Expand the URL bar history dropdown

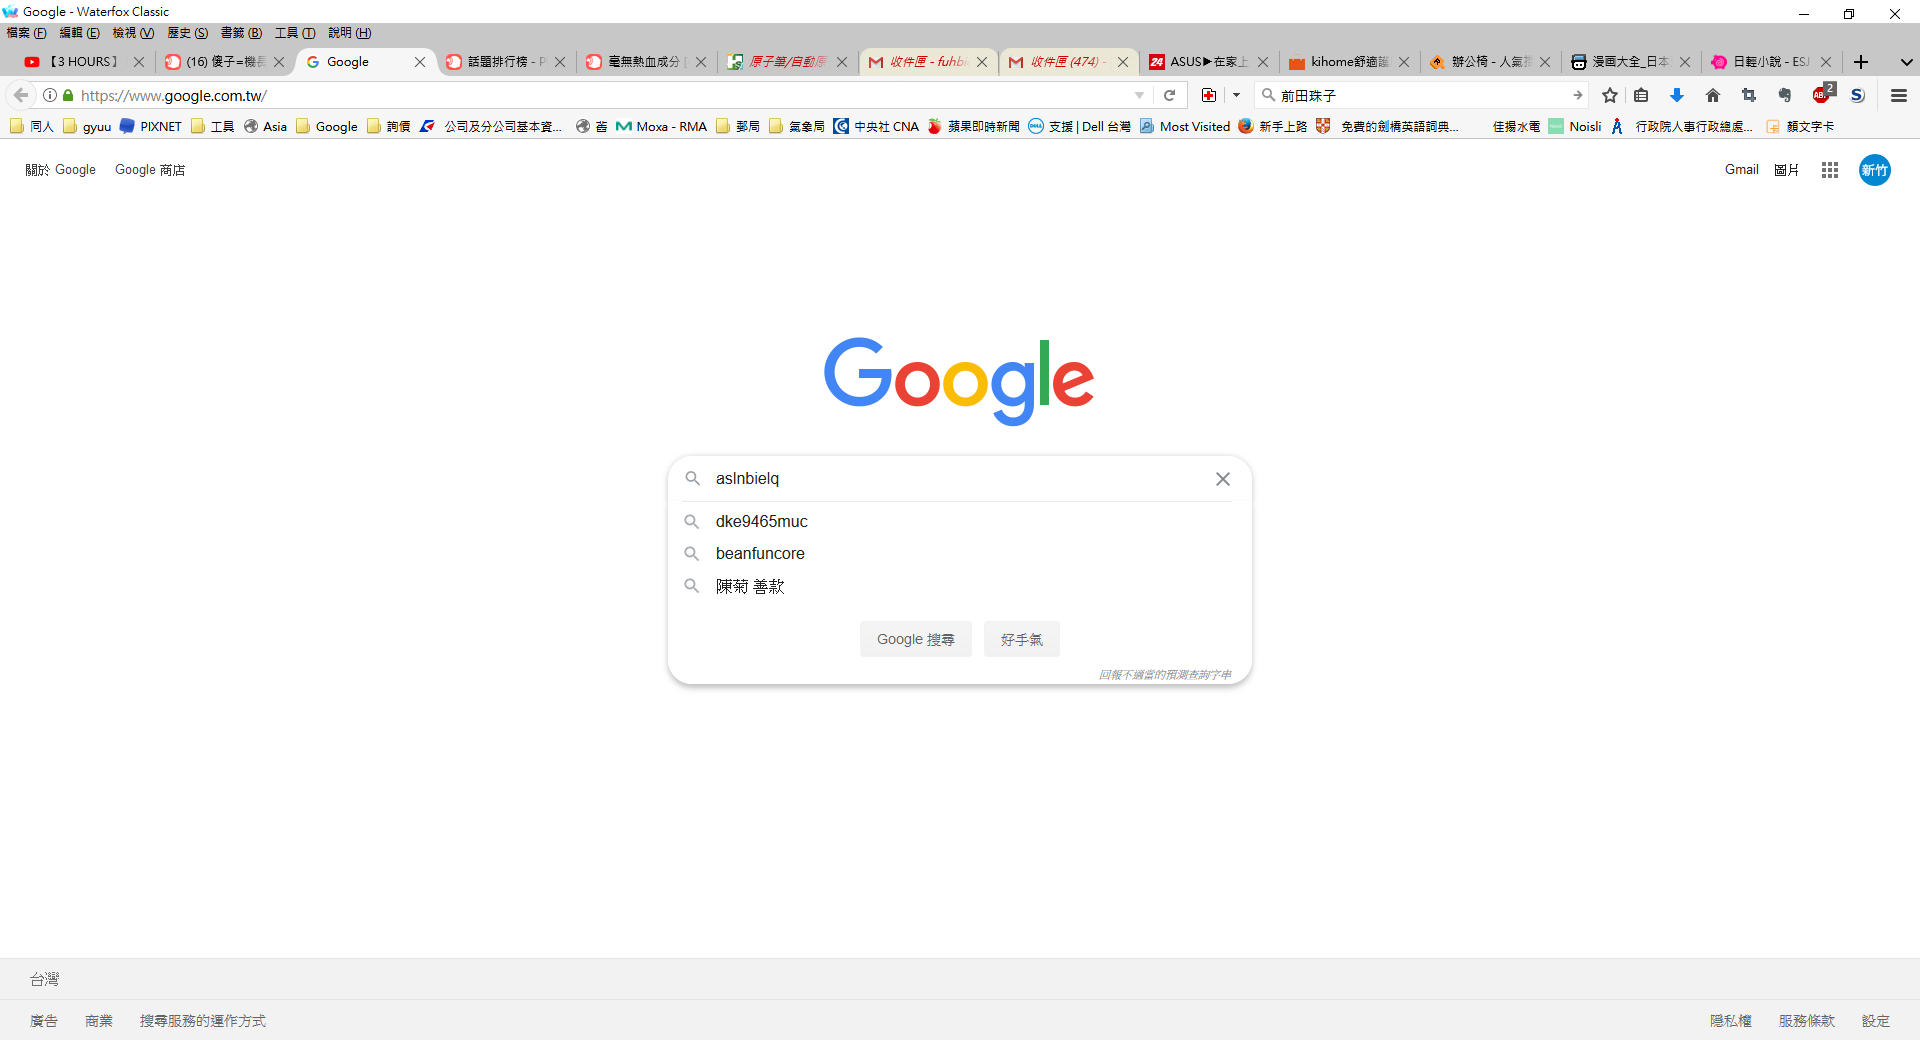click(x=1139, y=95)
